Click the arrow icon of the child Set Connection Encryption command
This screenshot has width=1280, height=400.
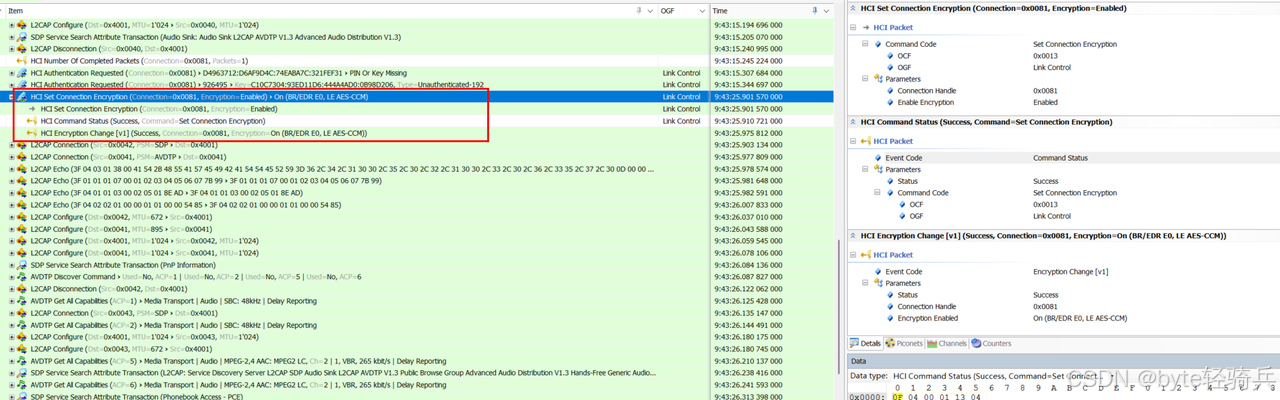coord(32,109)
